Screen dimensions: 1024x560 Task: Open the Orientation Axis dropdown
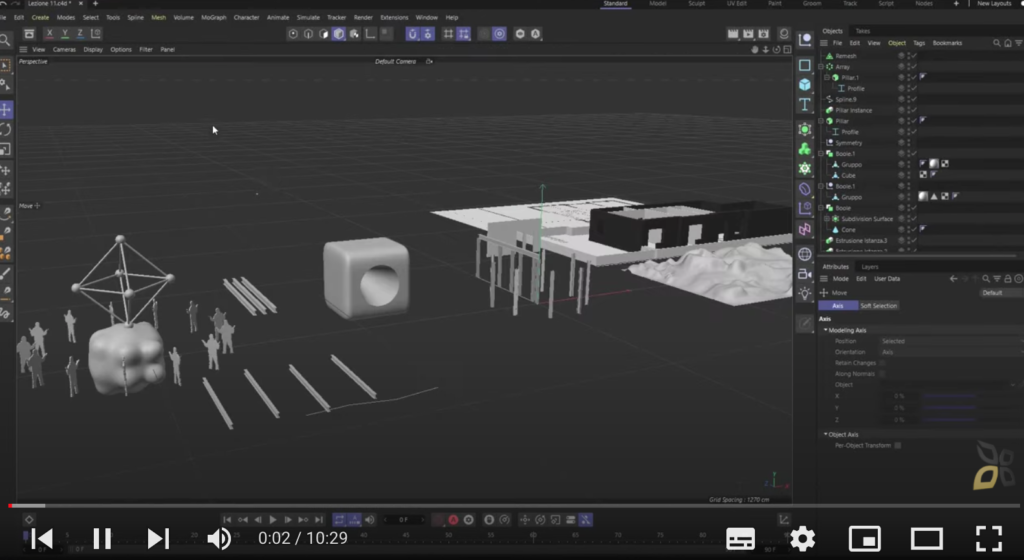951,352
